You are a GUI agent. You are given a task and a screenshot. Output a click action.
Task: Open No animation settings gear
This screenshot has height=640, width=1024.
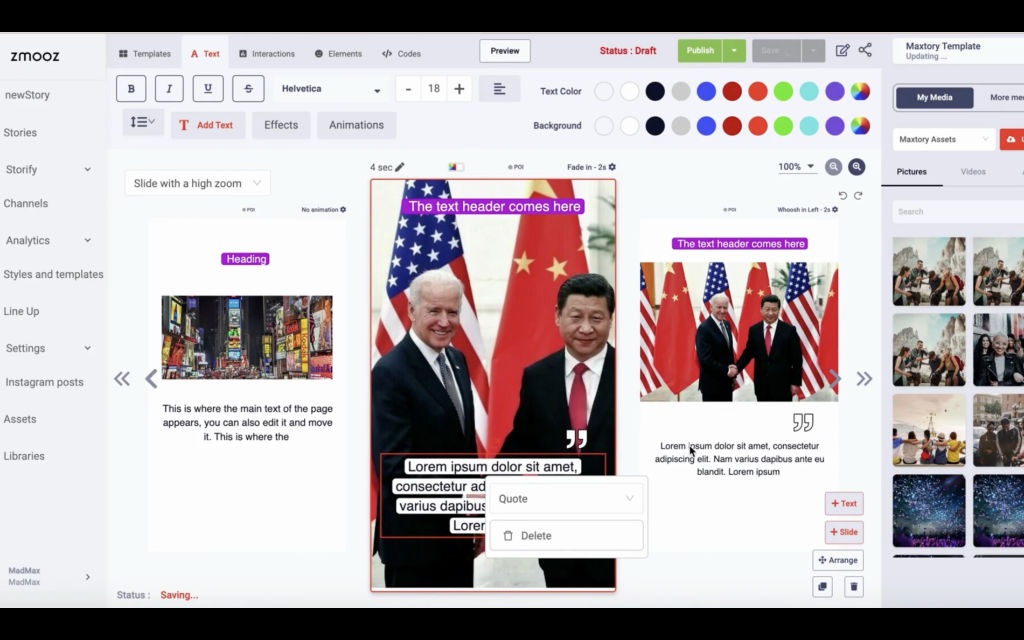pyautogui.click(x=343, y=210)
